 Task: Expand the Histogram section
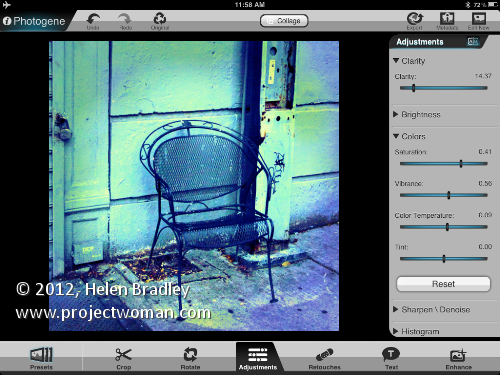pos(416,331)
